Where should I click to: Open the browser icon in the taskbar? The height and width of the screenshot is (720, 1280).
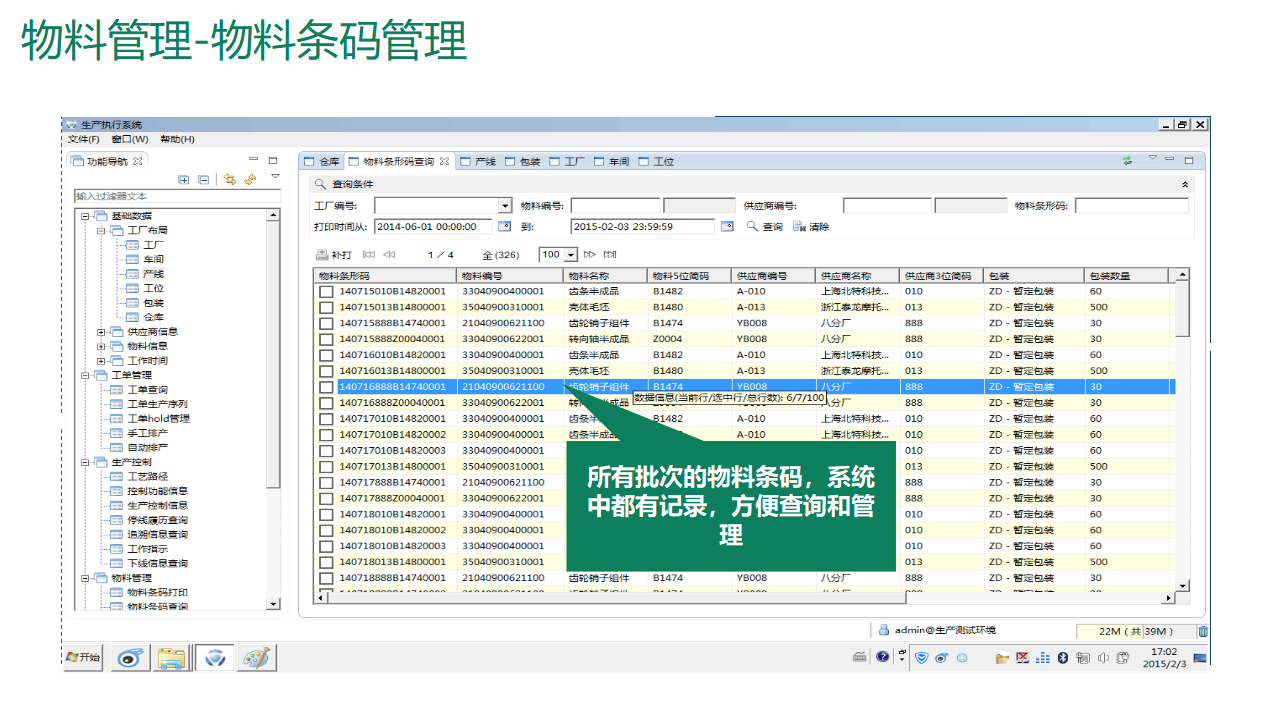pyautogui.click(x=131, y=658)
